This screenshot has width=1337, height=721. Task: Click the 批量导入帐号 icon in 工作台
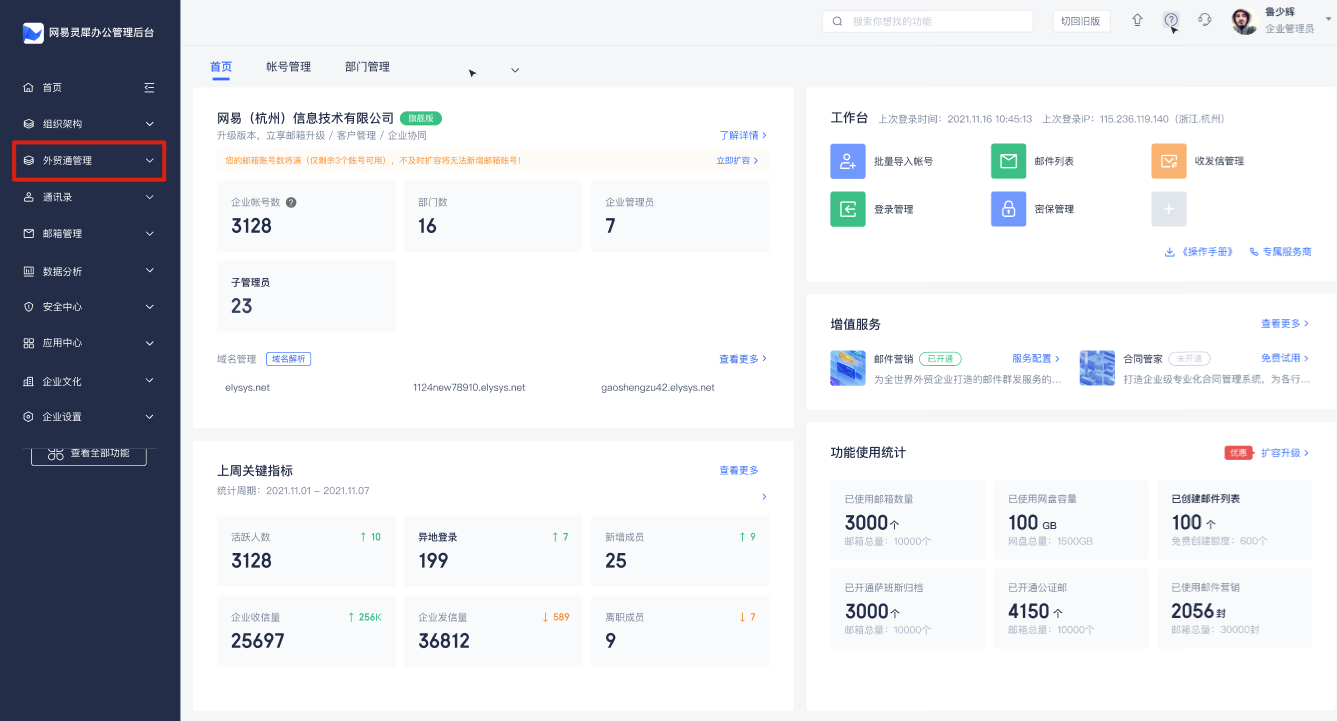pyautogui.click(x=847, y=161)
